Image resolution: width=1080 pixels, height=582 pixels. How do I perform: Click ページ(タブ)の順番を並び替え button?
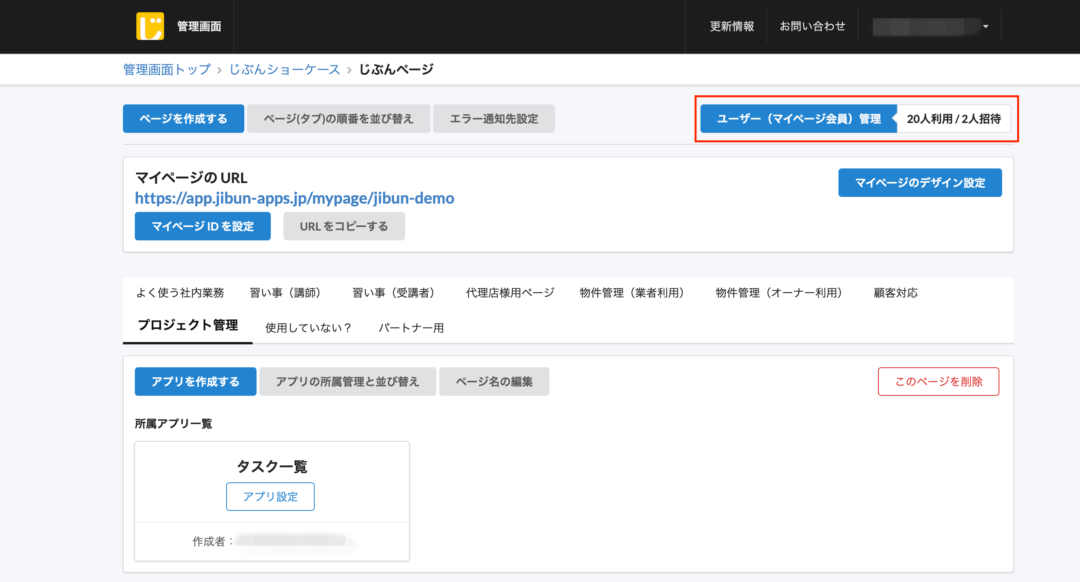(338, 118)
